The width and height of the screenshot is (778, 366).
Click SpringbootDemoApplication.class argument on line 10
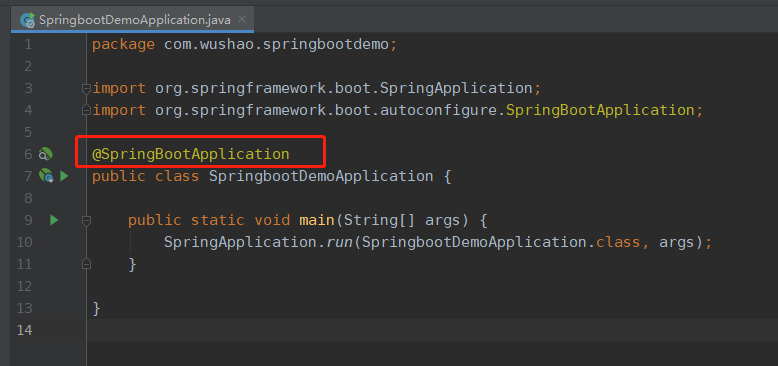point(502,242)
